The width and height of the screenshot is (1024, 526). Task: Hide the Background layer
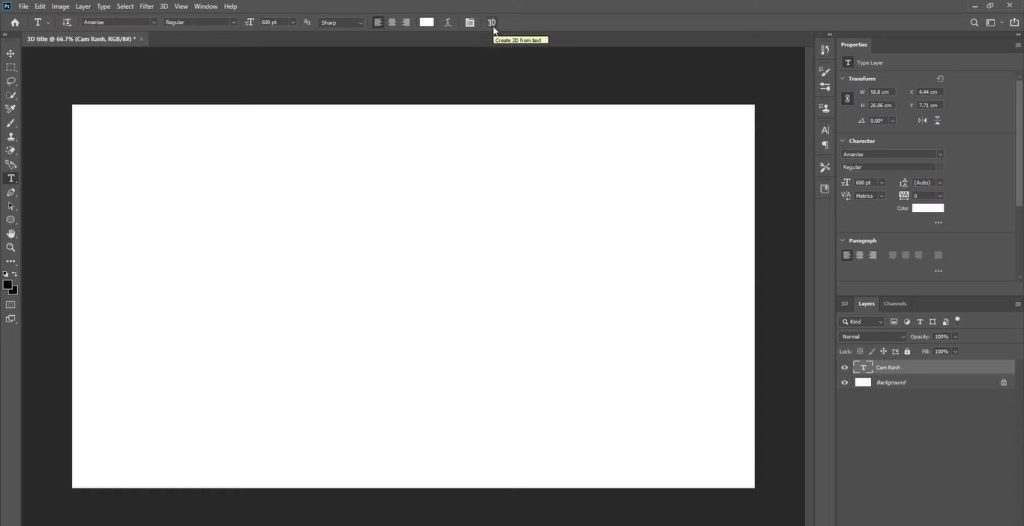(844, 382)
